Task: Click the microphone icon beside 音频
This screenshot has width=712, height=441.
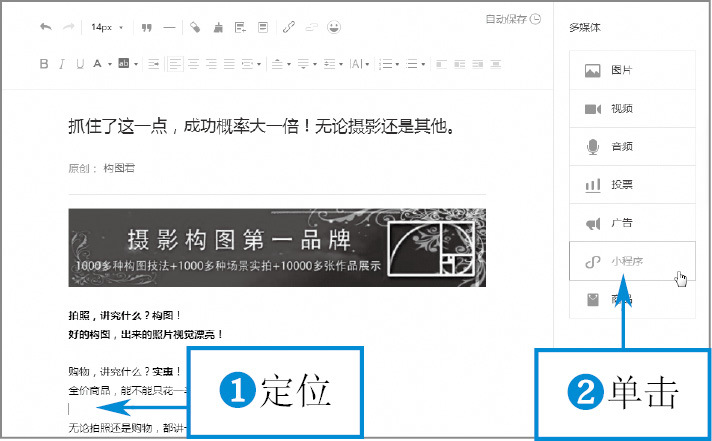Action: tap(593, 147)
